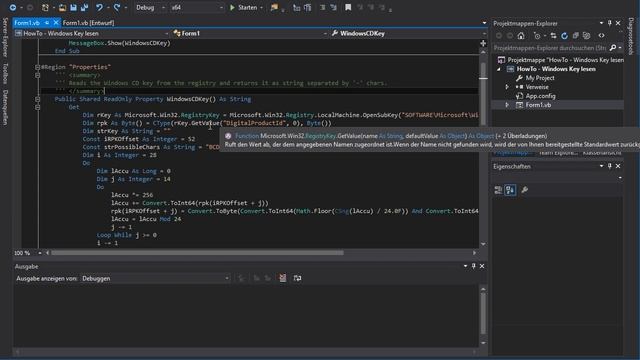Toggle the show all files icon
Image resolution: width=640 pixels, height=360 pixels.
[x=587, y=36]
